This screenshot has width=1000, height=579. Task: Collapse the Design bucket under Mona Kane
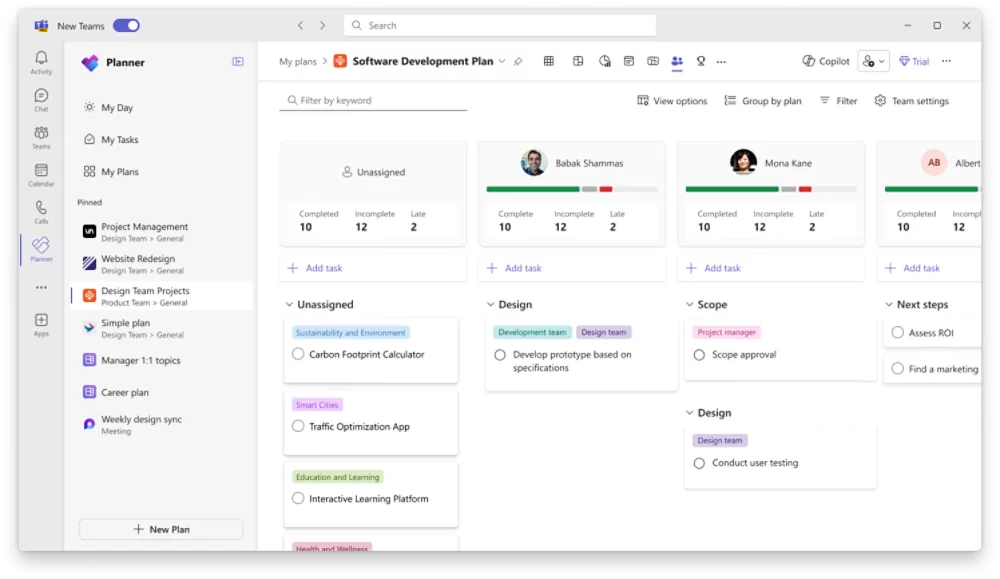(x=689, y=413)
